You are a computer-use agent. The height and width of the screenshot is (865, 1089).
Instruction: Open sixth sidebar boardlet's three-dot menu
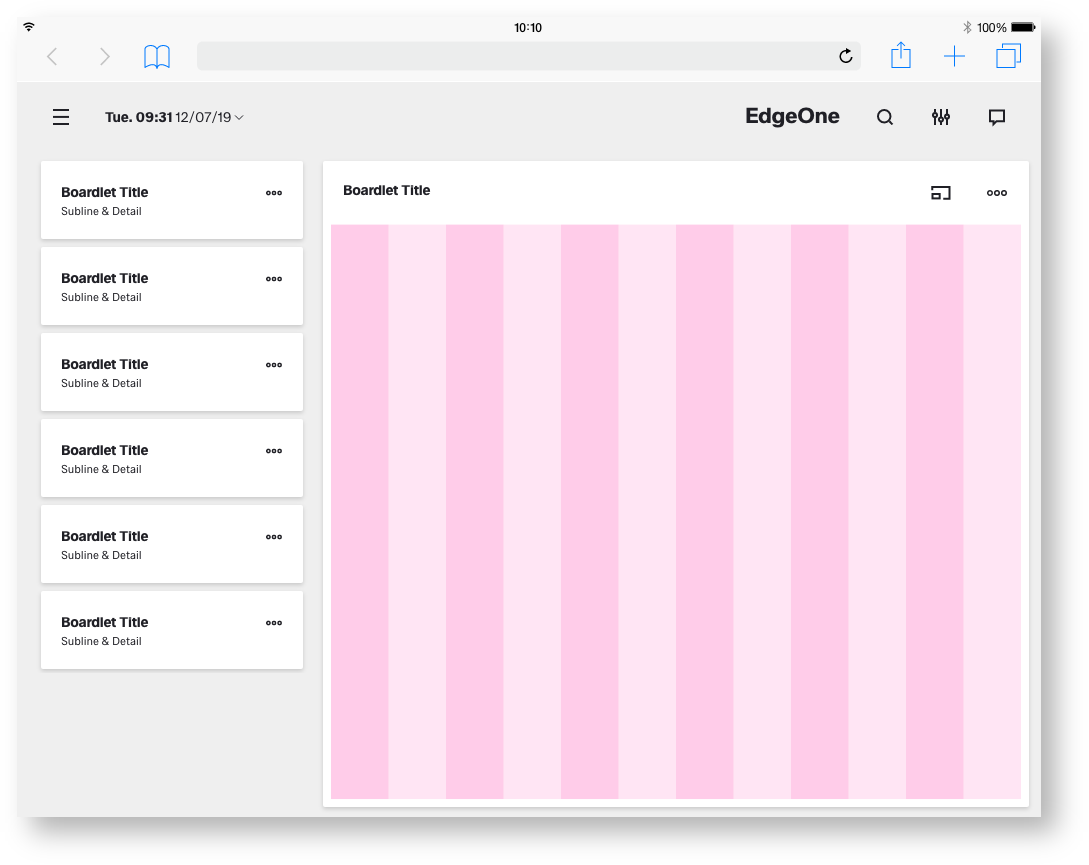click(274, 623)
